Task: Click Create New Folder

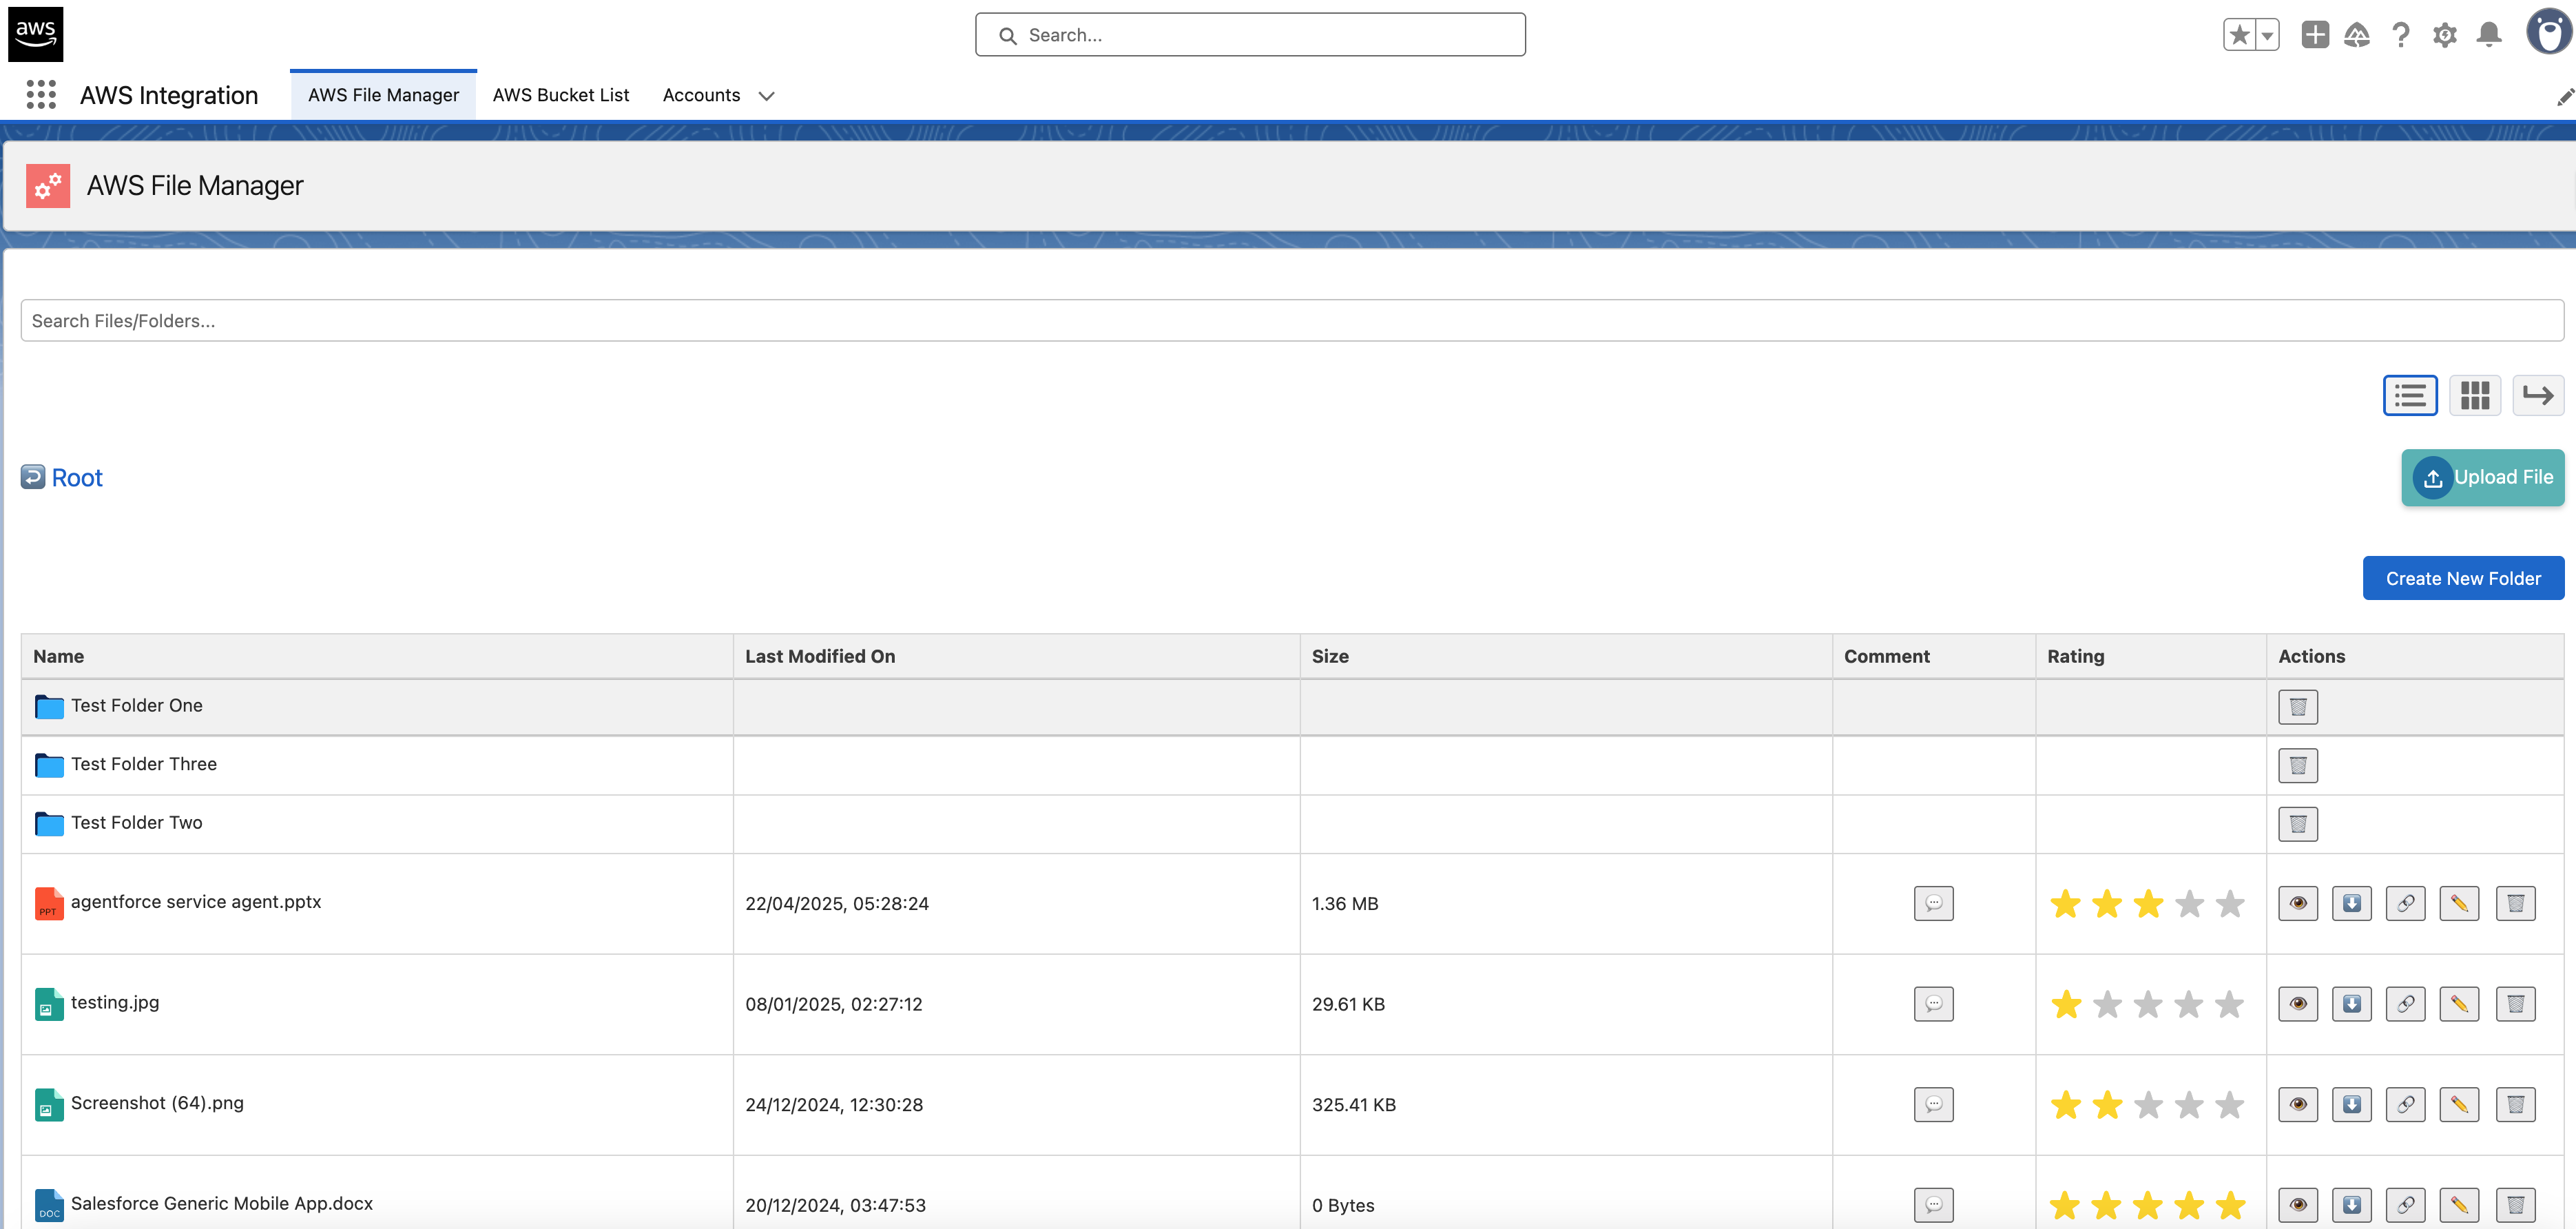Action: (x=2463, y=578)
